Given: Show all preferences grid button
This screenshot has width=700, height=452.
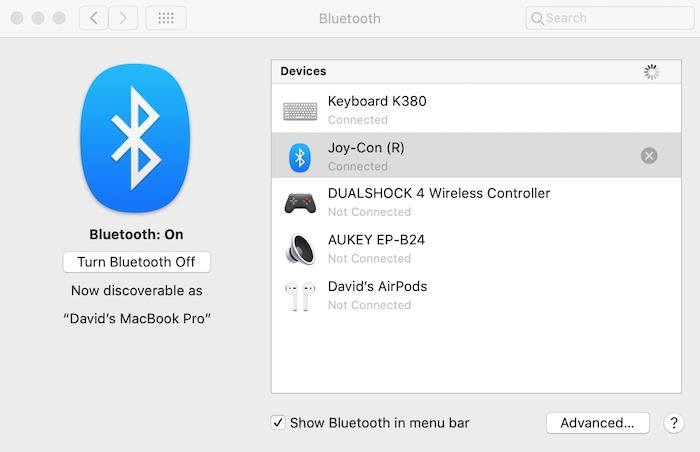Looking at the screenshot, I should tap(166, 18).
